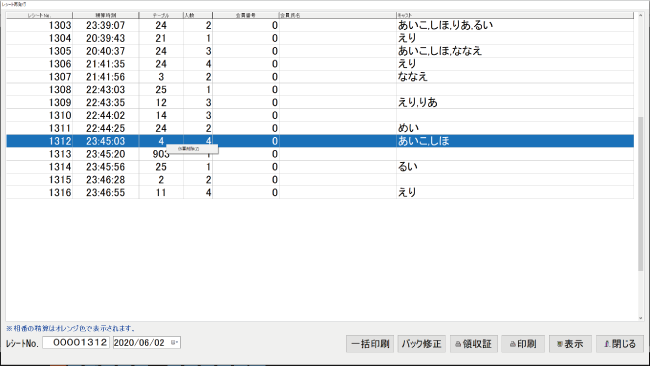The height and width of the screenshot is (366, 651).
Task: Choose the context menu entry under row 1312
Action: click(x=192, y=149)
